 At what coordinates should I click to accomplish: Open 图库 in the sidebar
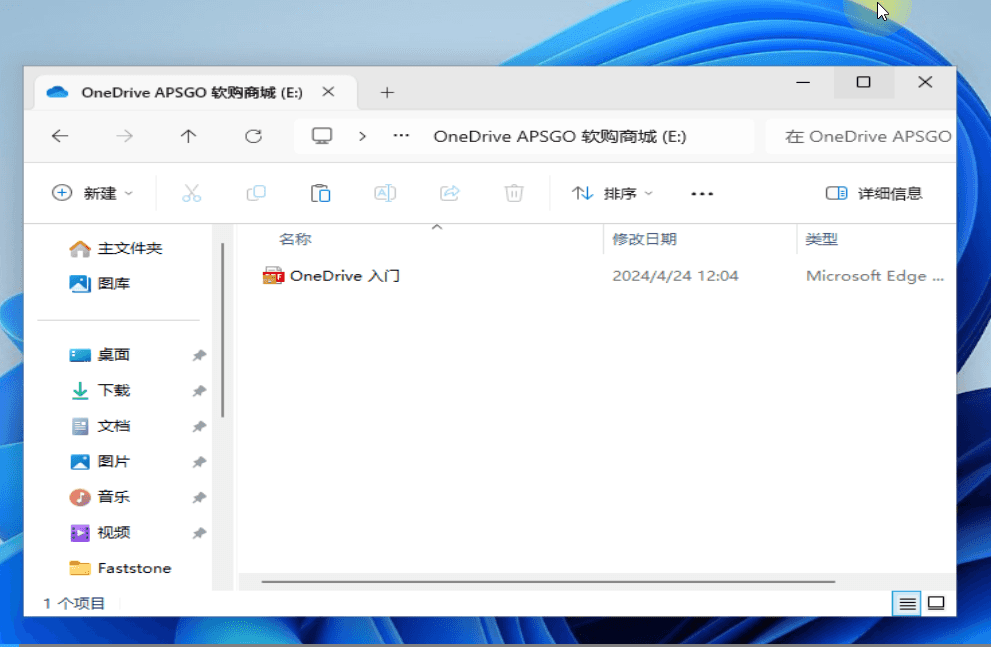click(100, 284)
